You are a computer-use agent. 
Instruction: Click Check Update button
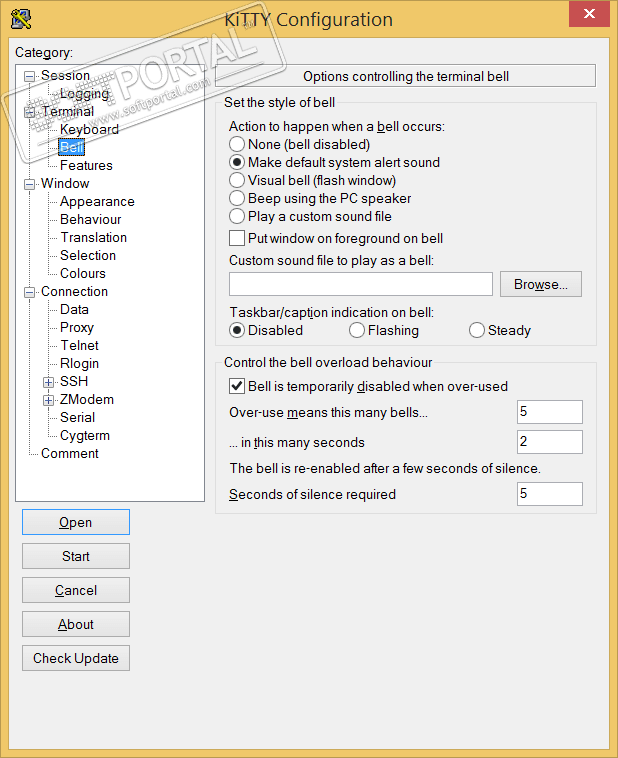point(76,658)
